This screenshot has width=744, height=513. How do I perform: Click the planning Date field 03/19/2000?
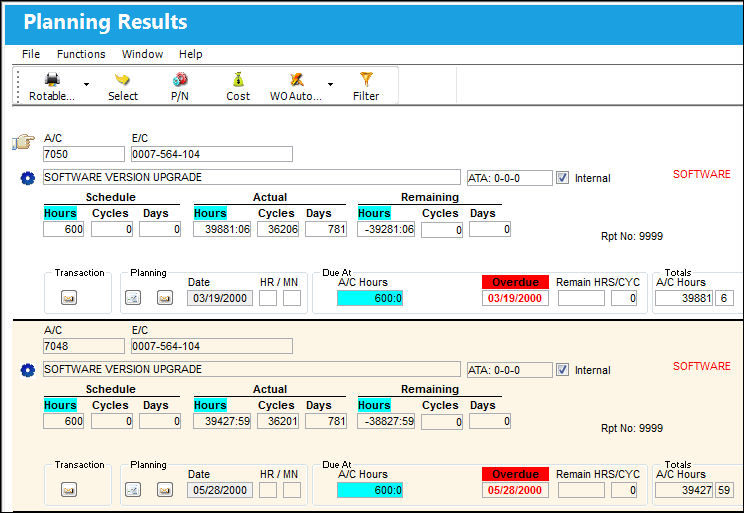220,298
